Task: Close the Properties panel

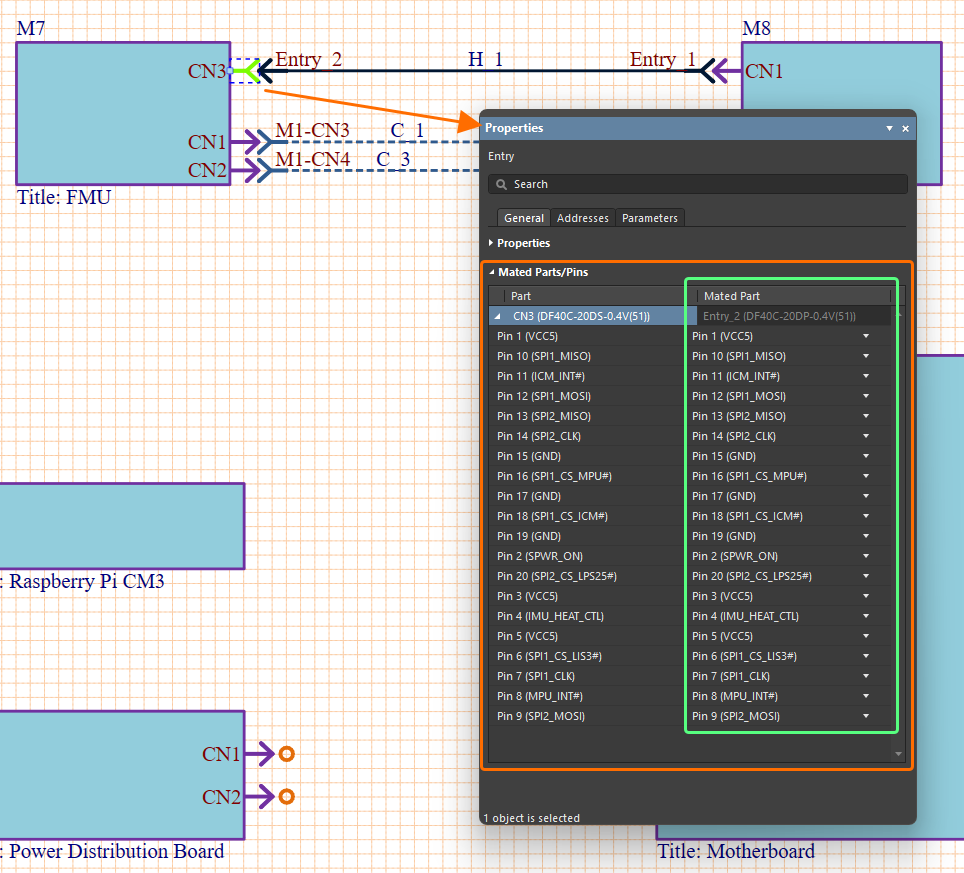Action: click(905, 129)
